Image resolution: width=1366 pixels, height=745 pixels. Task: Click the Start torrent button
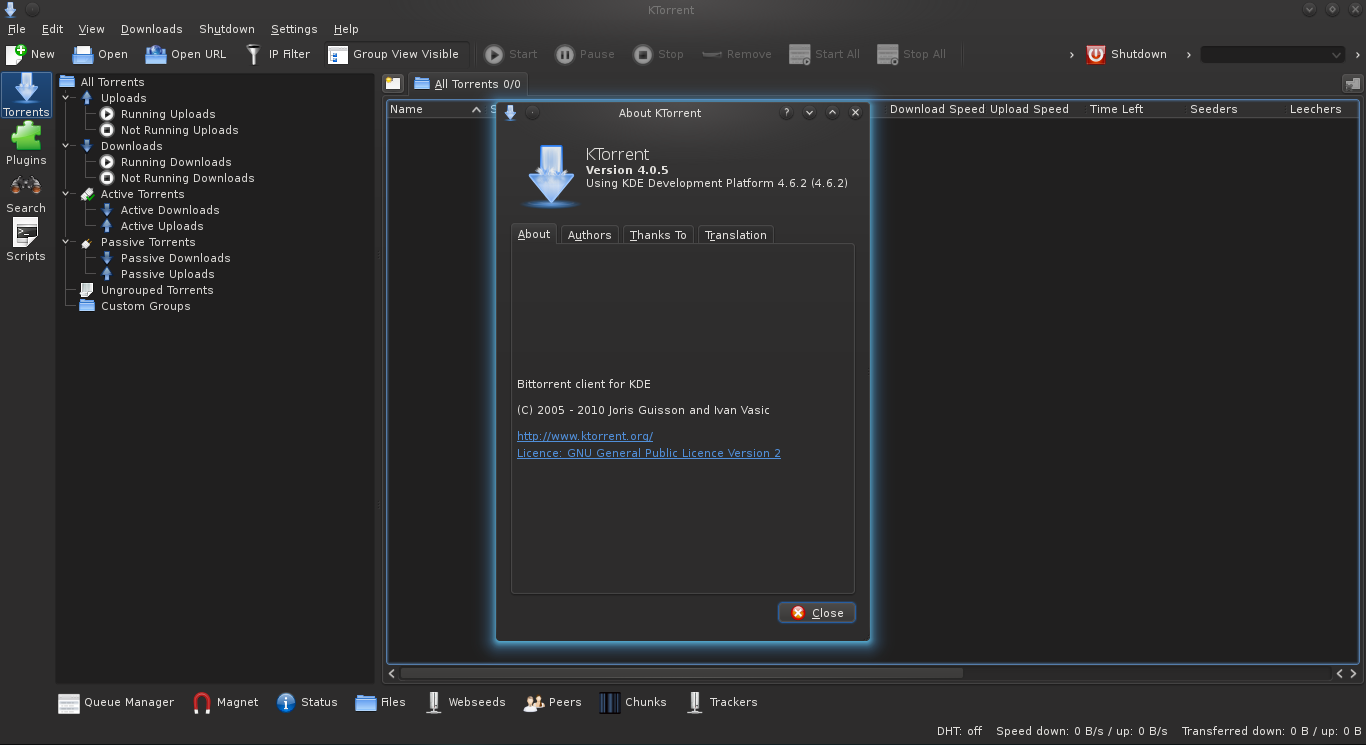pyautogui.click(x=511, y=54)
